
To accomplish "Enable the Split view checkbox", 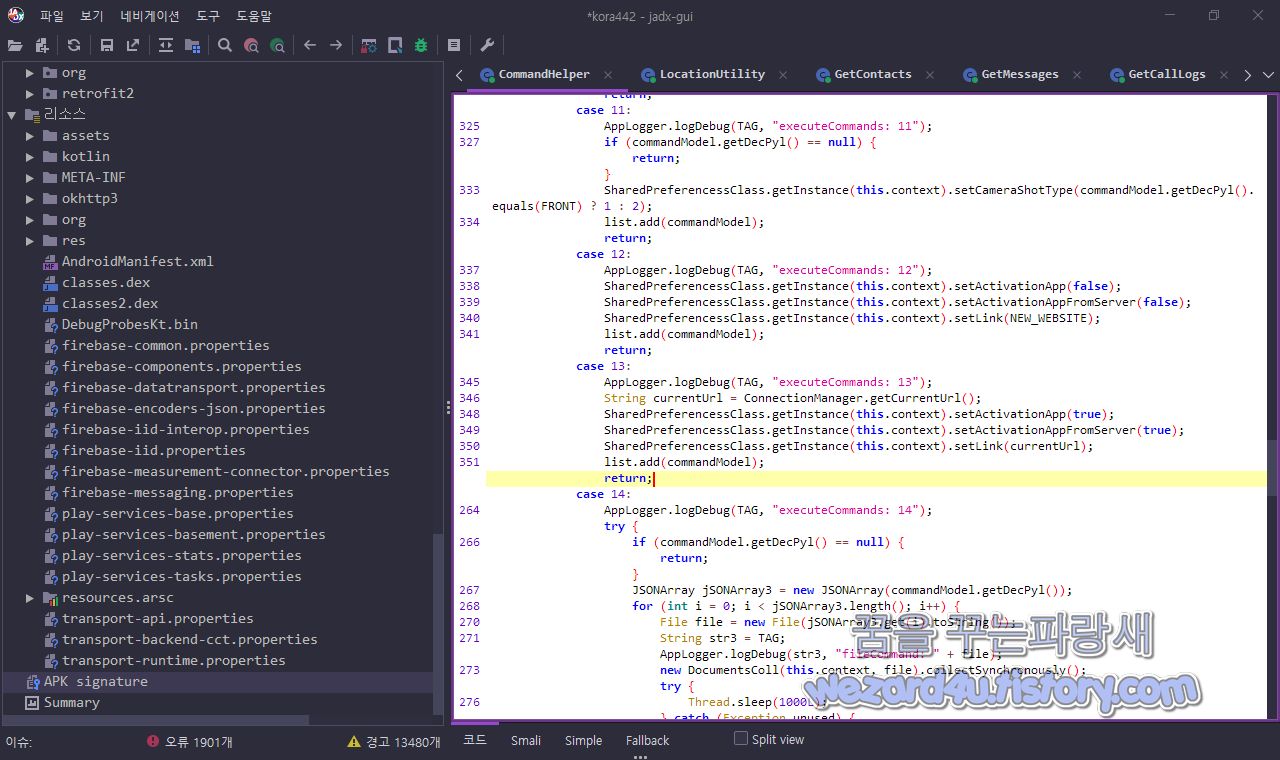I will coord(741,739).
